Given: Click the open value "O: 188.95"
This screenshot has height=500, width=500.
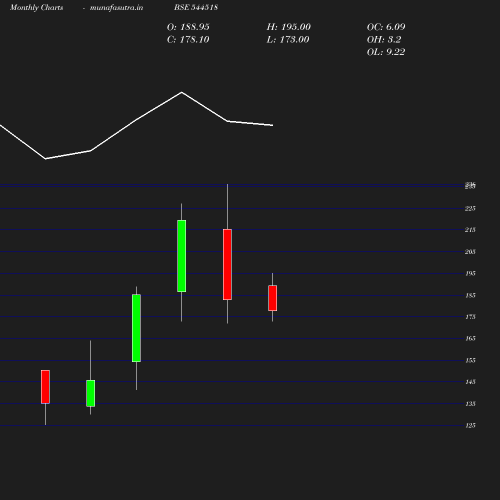Looking at the screenshot, I should click(x=188, y=27).
